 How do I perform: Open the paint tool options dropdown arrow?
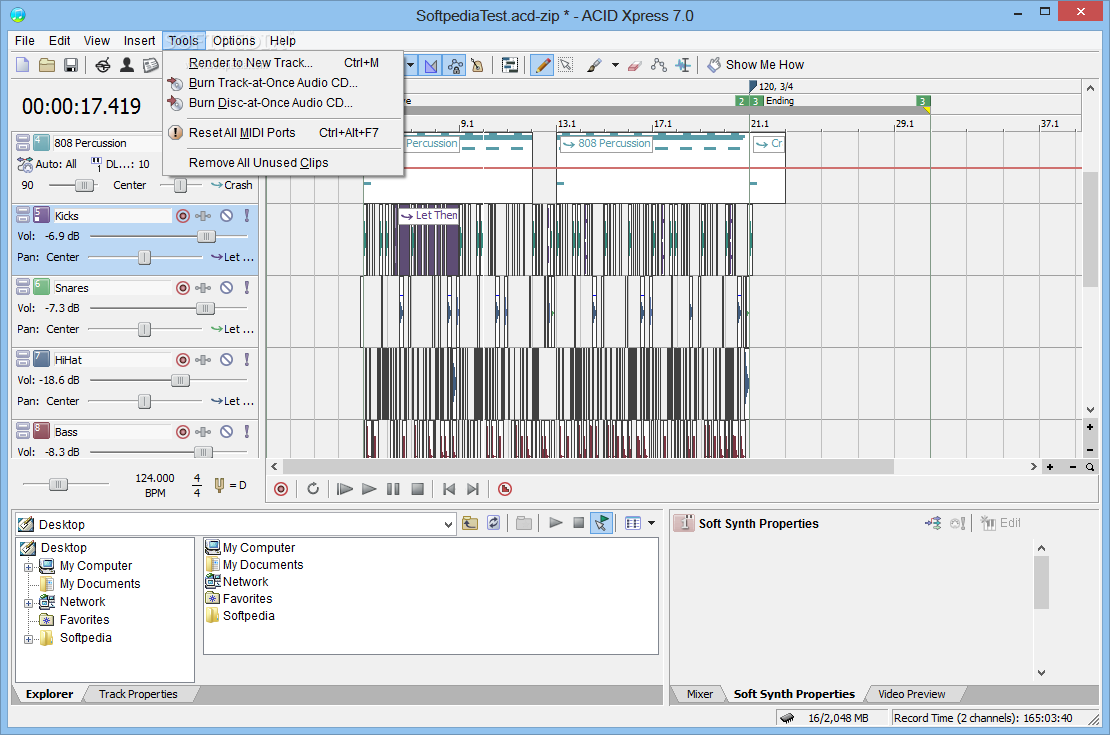[615, 65]
